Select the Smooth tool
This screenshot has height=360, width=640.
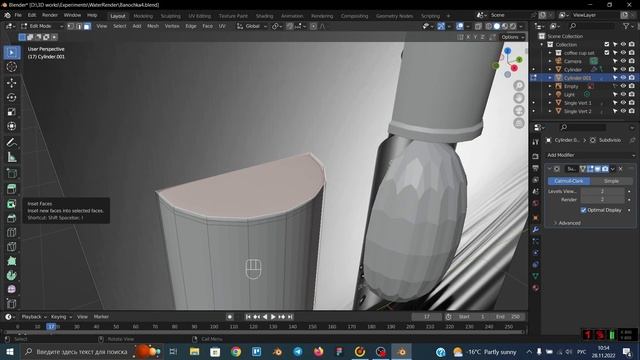click(11, 289)
